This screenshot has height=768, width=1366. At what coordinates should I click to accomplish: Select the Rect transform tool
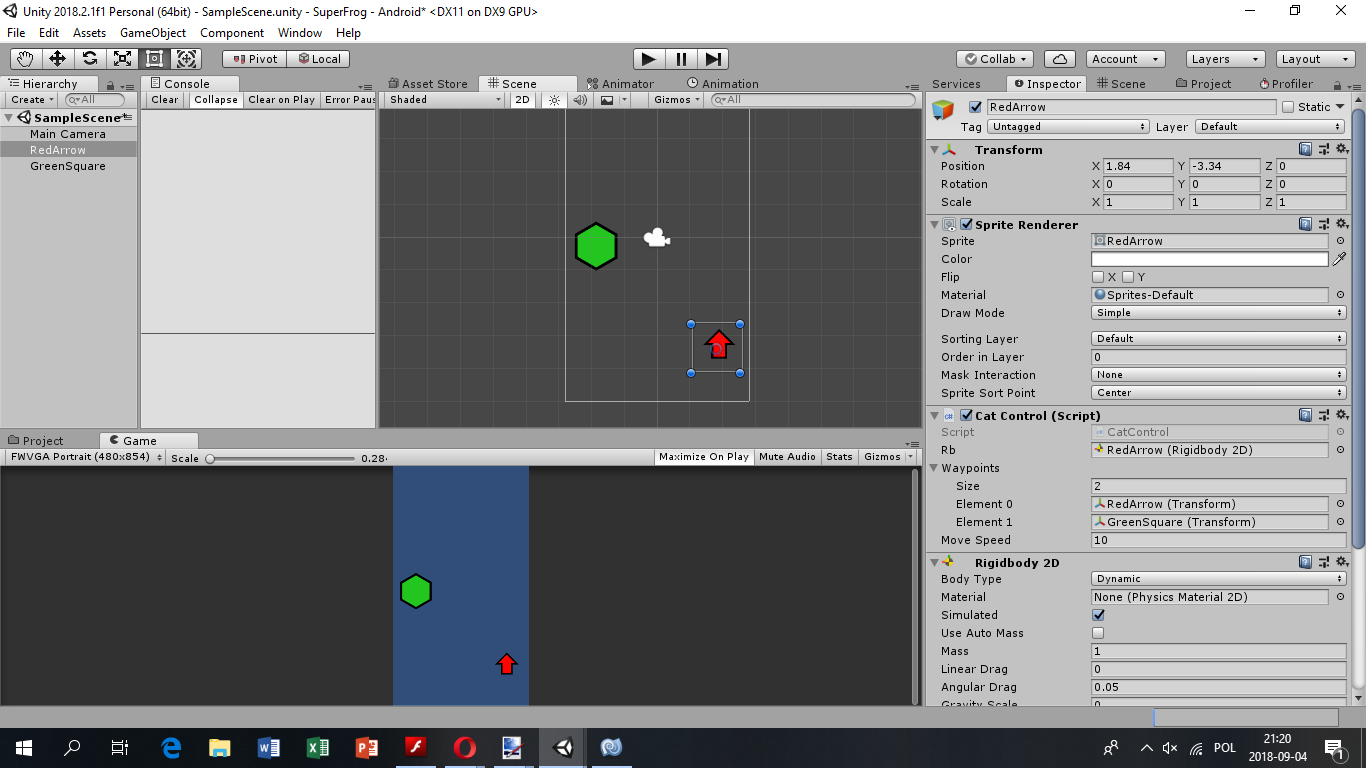154,58
